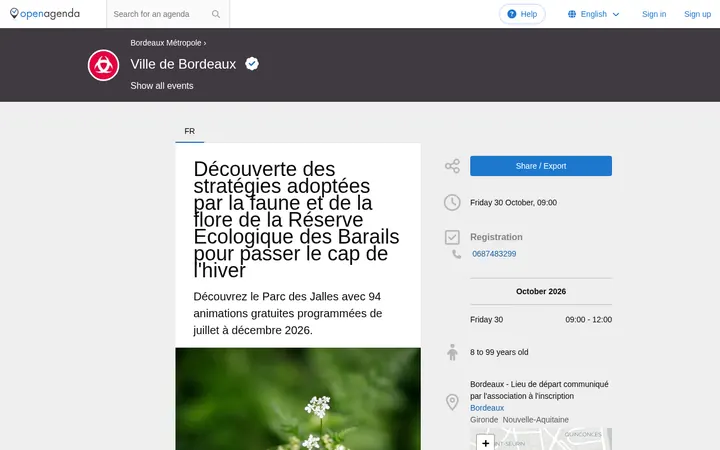The image size is (720, 450).
Task: Open the Ville de Bordeaux agenda title
Action: (183, 64)
